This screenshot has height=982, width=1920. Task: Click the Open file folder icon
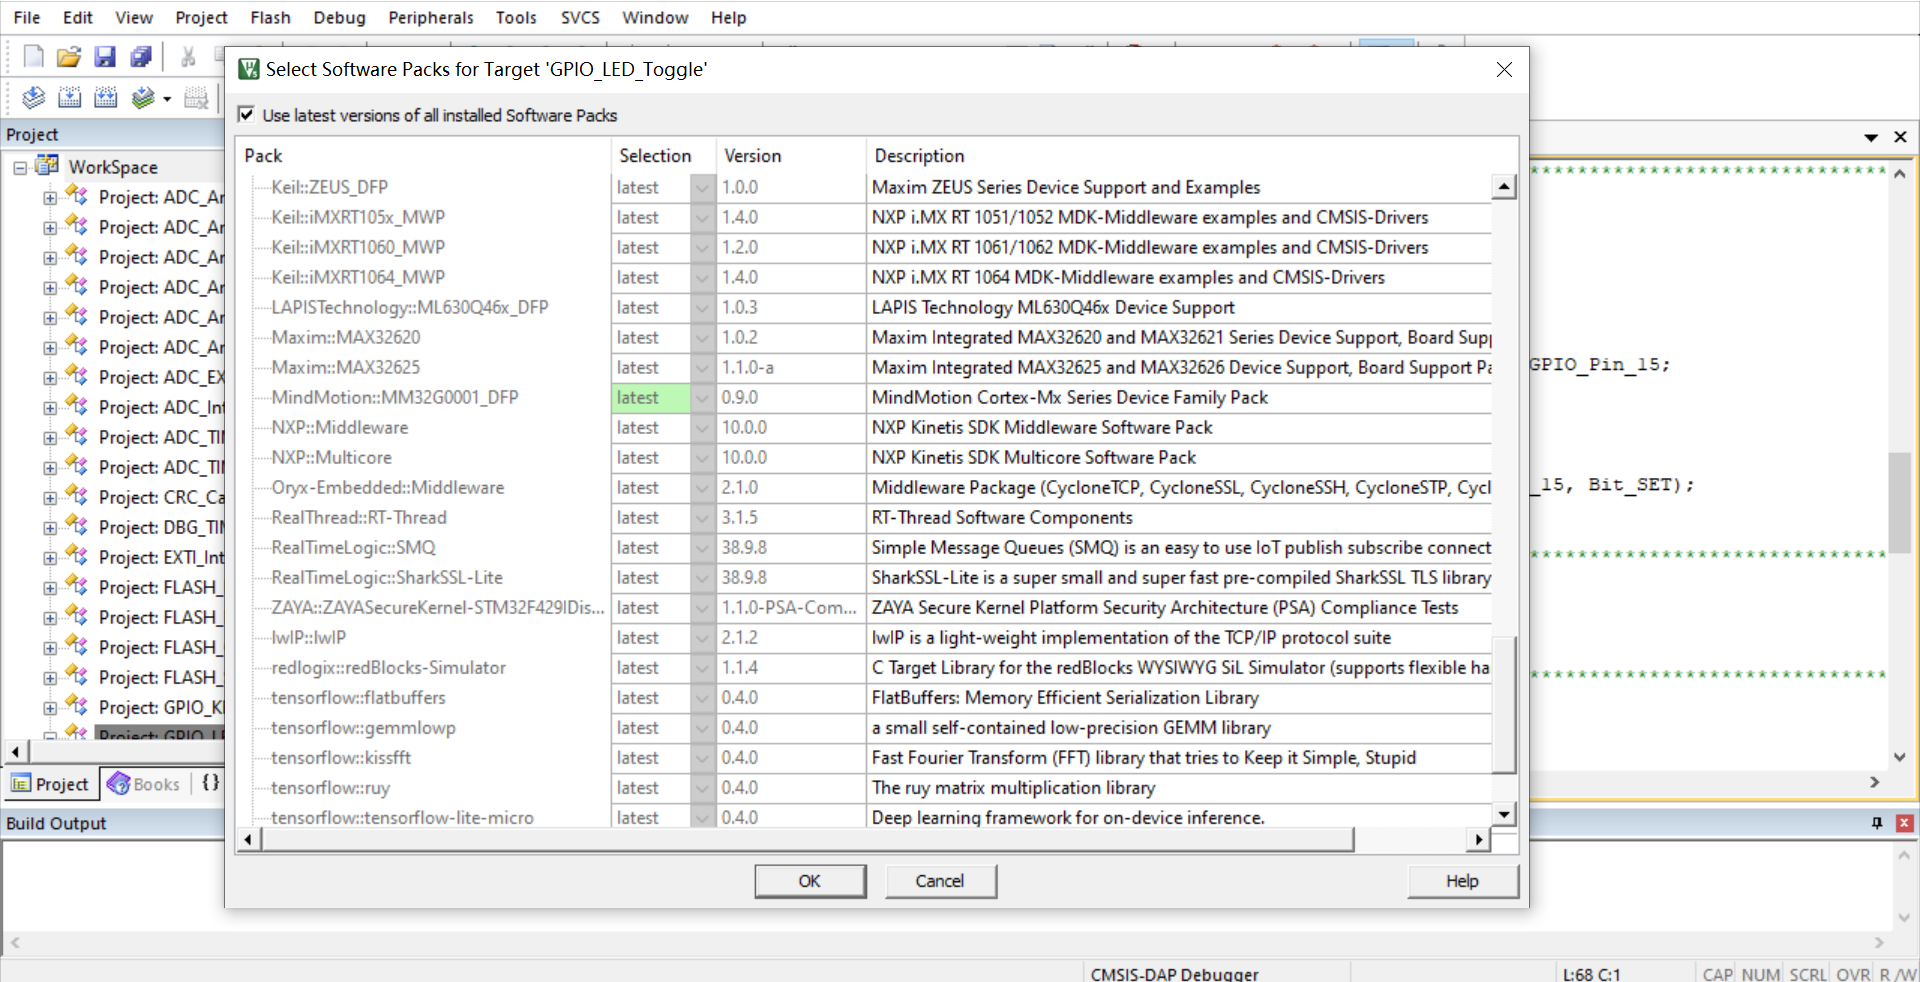point(69,57)
